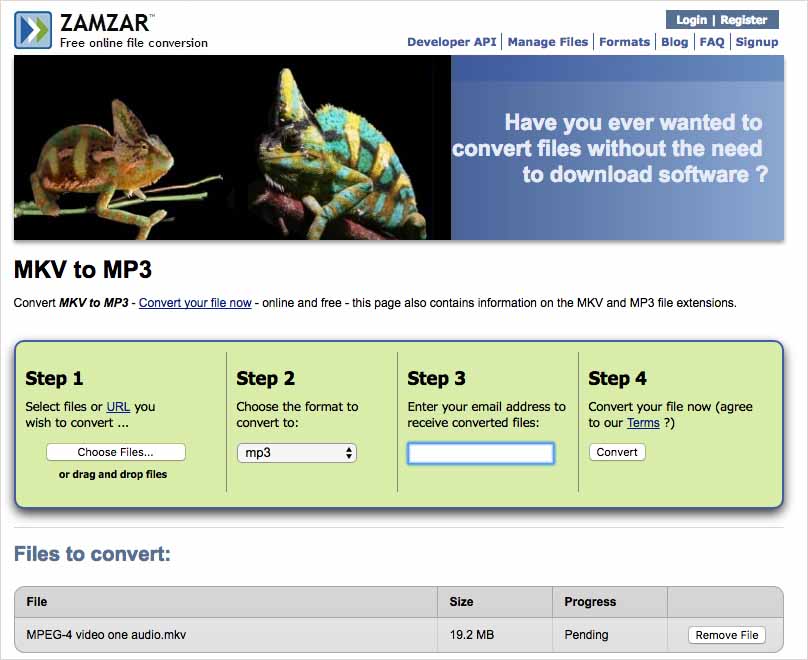Image resolution: width=808 pixels, height=660 pixels.
Task: Click the 'Free online file conversion' tagline
Action: [x=134, y=43]
